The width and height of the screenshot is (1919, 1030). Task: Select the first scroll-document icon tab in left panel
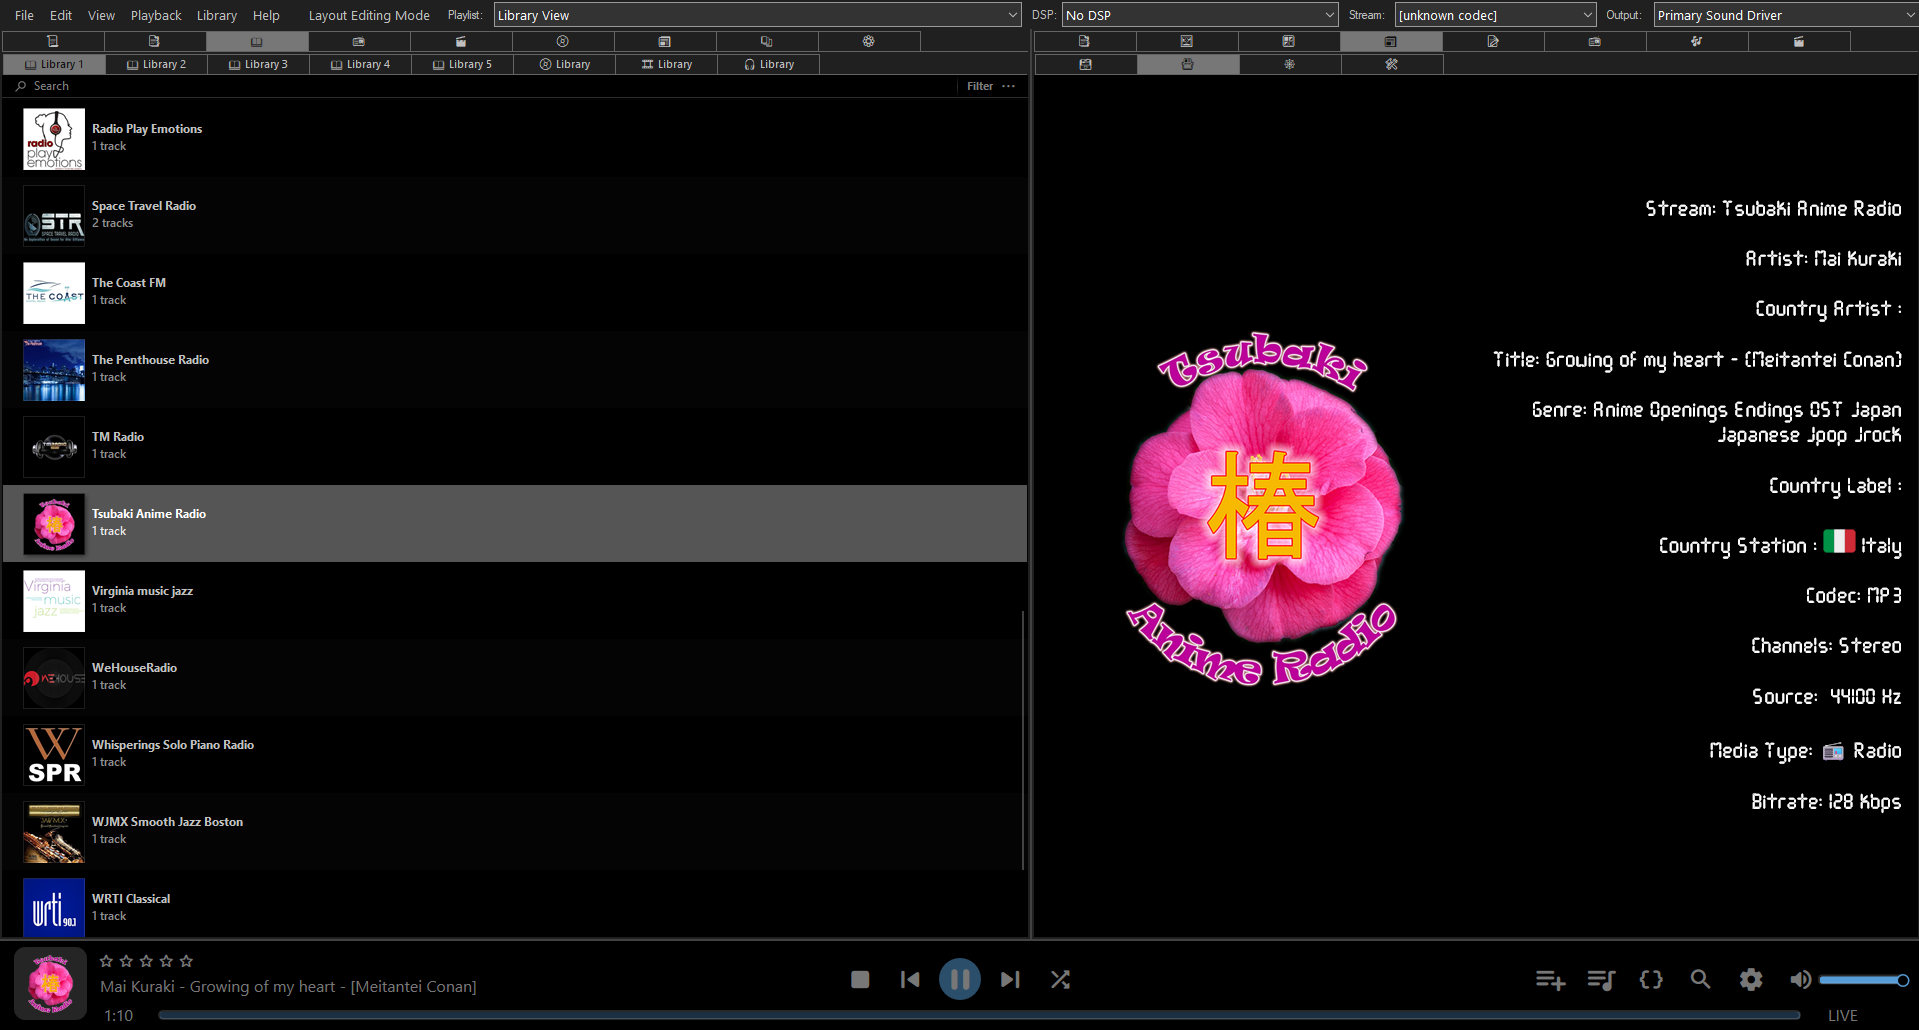[x=53, y=41]
